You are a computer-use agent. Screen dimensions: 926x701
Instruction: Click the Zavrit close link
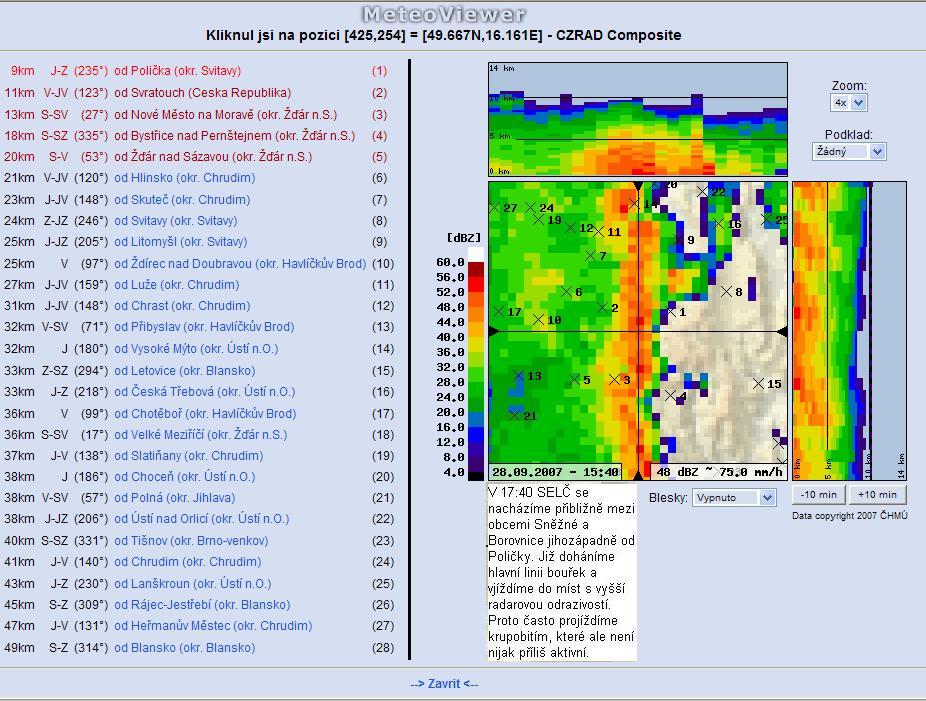pos(444,683)
